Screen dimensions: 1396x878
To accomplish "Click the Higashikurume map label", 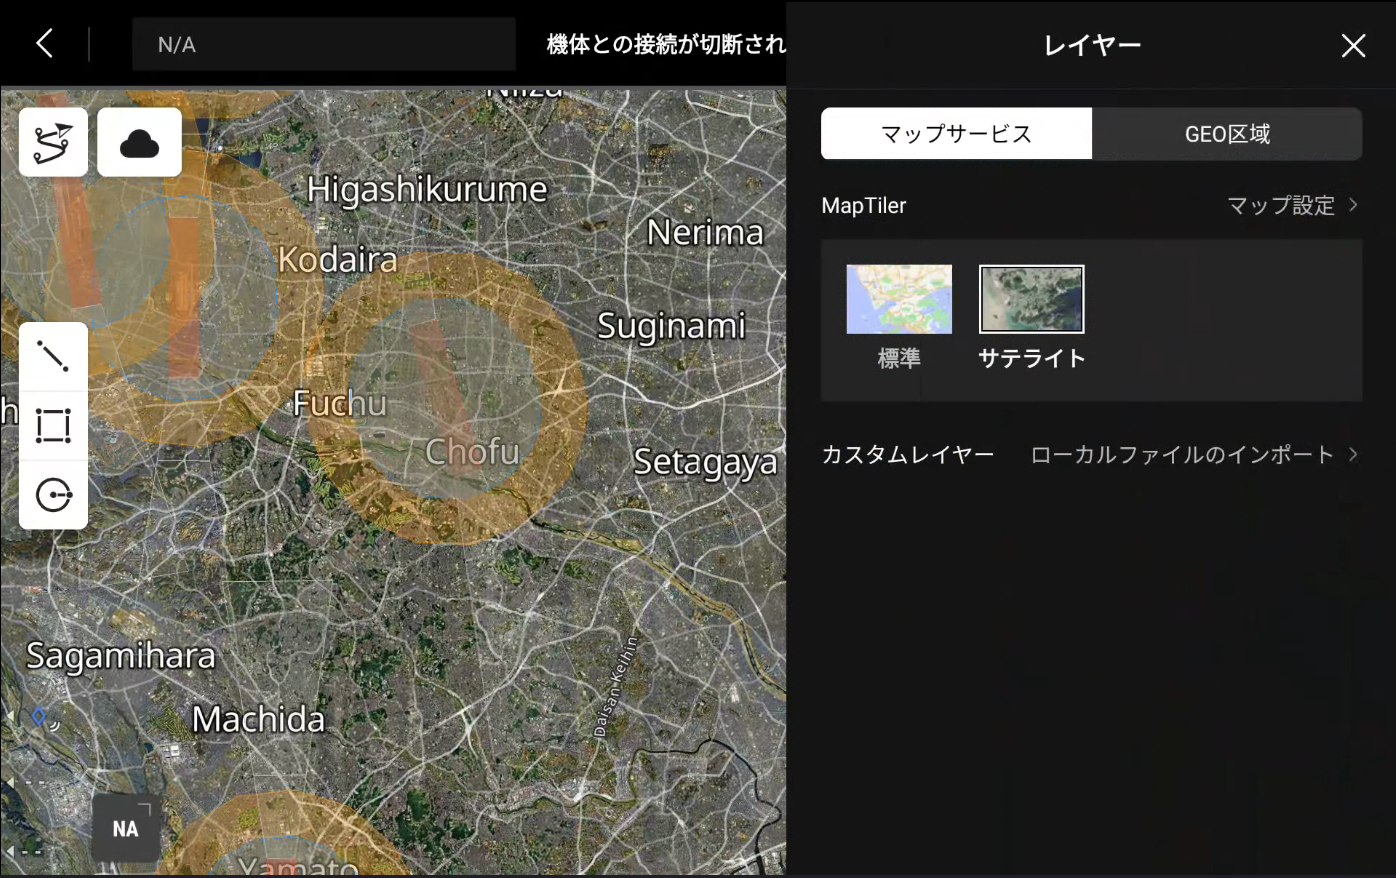I will click(x=427, y=189).
